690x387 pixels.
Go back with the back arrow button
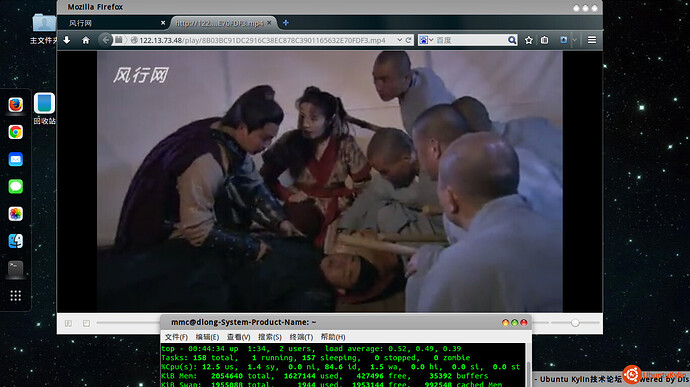point(105,40)
